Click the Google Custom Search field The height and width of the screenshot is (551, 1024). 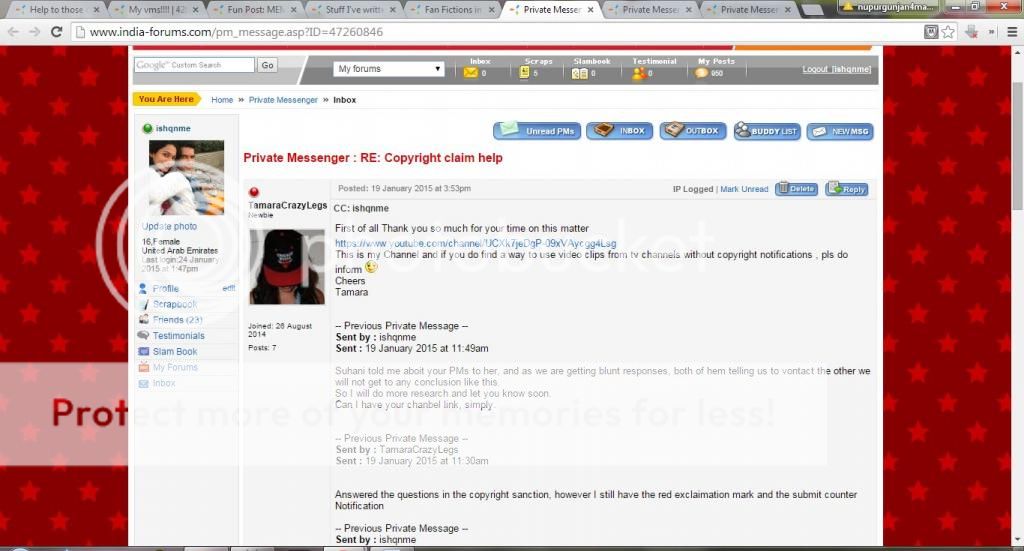(x=195, y=65)
